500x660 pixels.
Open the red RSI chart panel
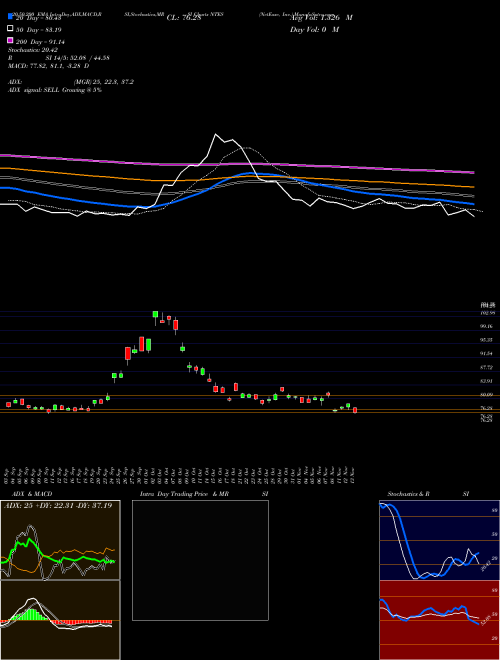(439, 620)
